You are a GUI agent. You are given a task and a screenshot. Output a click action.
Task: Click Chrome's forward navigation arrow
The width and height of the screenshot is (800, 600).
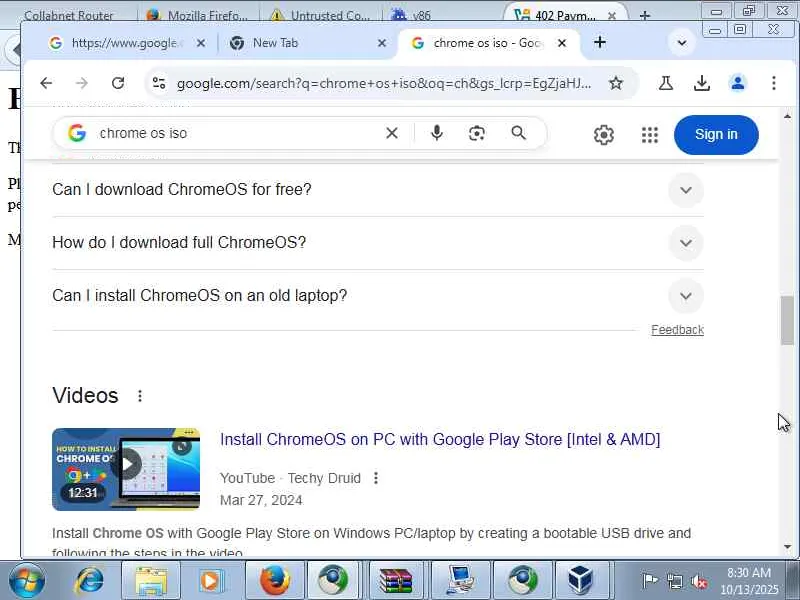coord(82,83)
